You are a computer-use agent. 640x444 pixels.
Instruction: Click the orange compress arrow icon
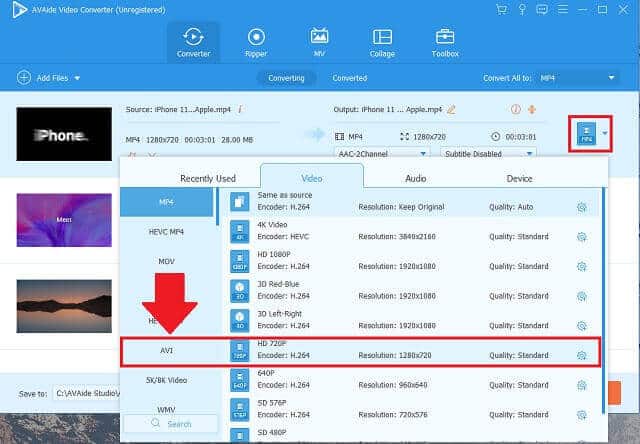point(532,109)
